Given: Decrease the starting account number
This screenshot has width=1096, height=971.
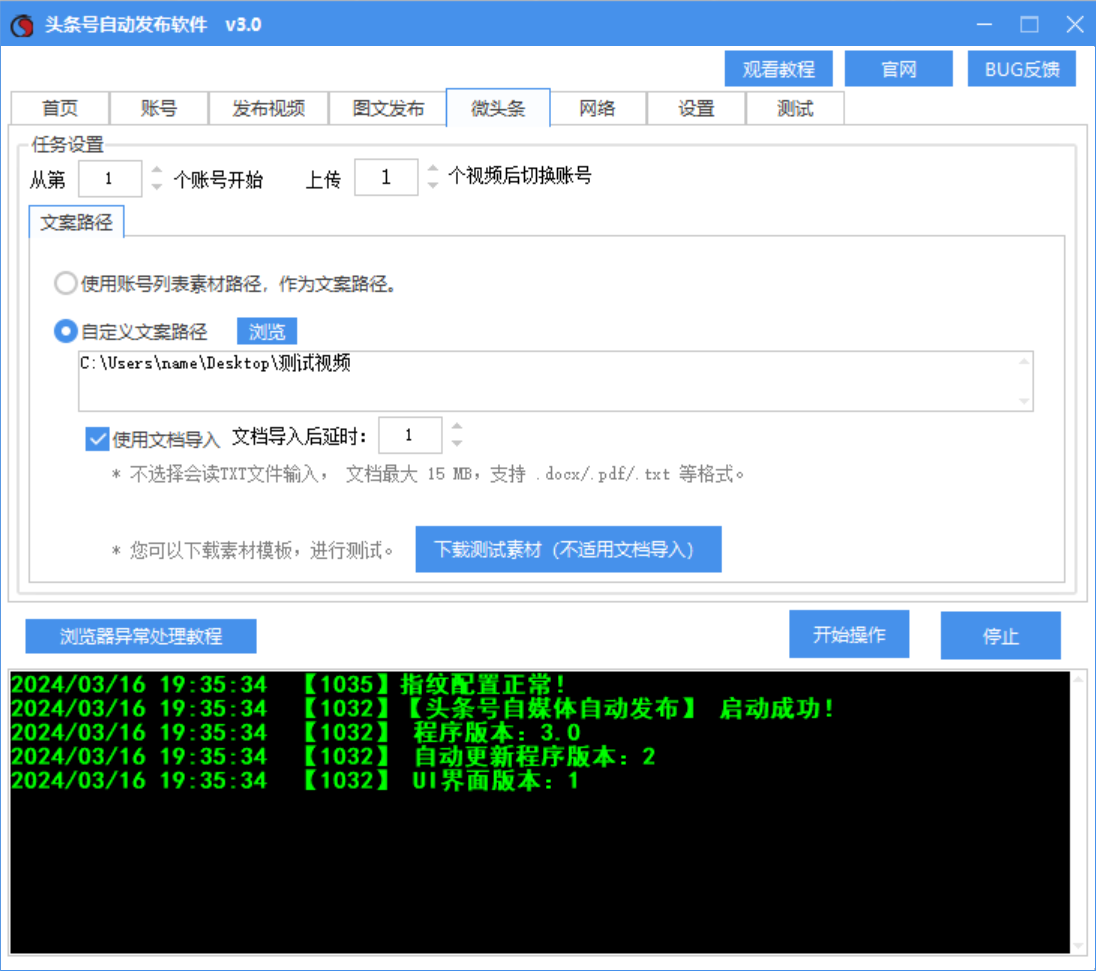Looking at the screenshot, I should (x=157, y=187).
